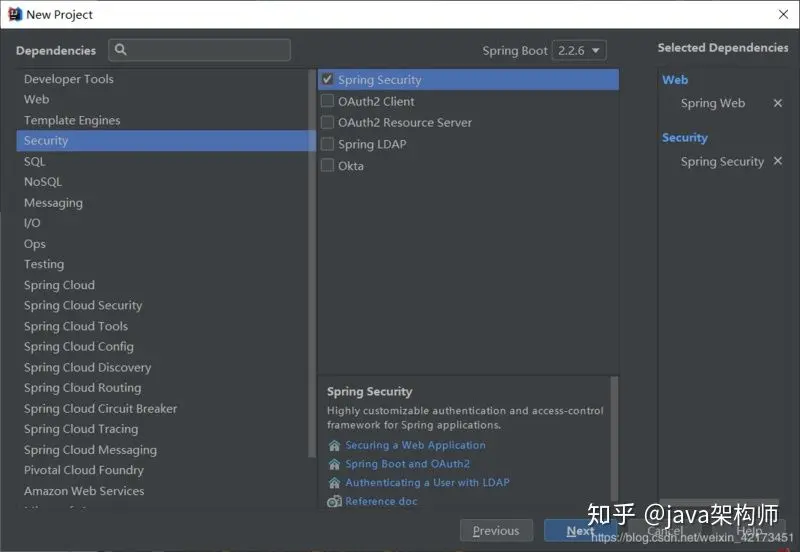Image resolution: width=800 pixels, height=552 pixels.
Task: Remove Spring Web from selected dependencies
Action: click(778, 103)
